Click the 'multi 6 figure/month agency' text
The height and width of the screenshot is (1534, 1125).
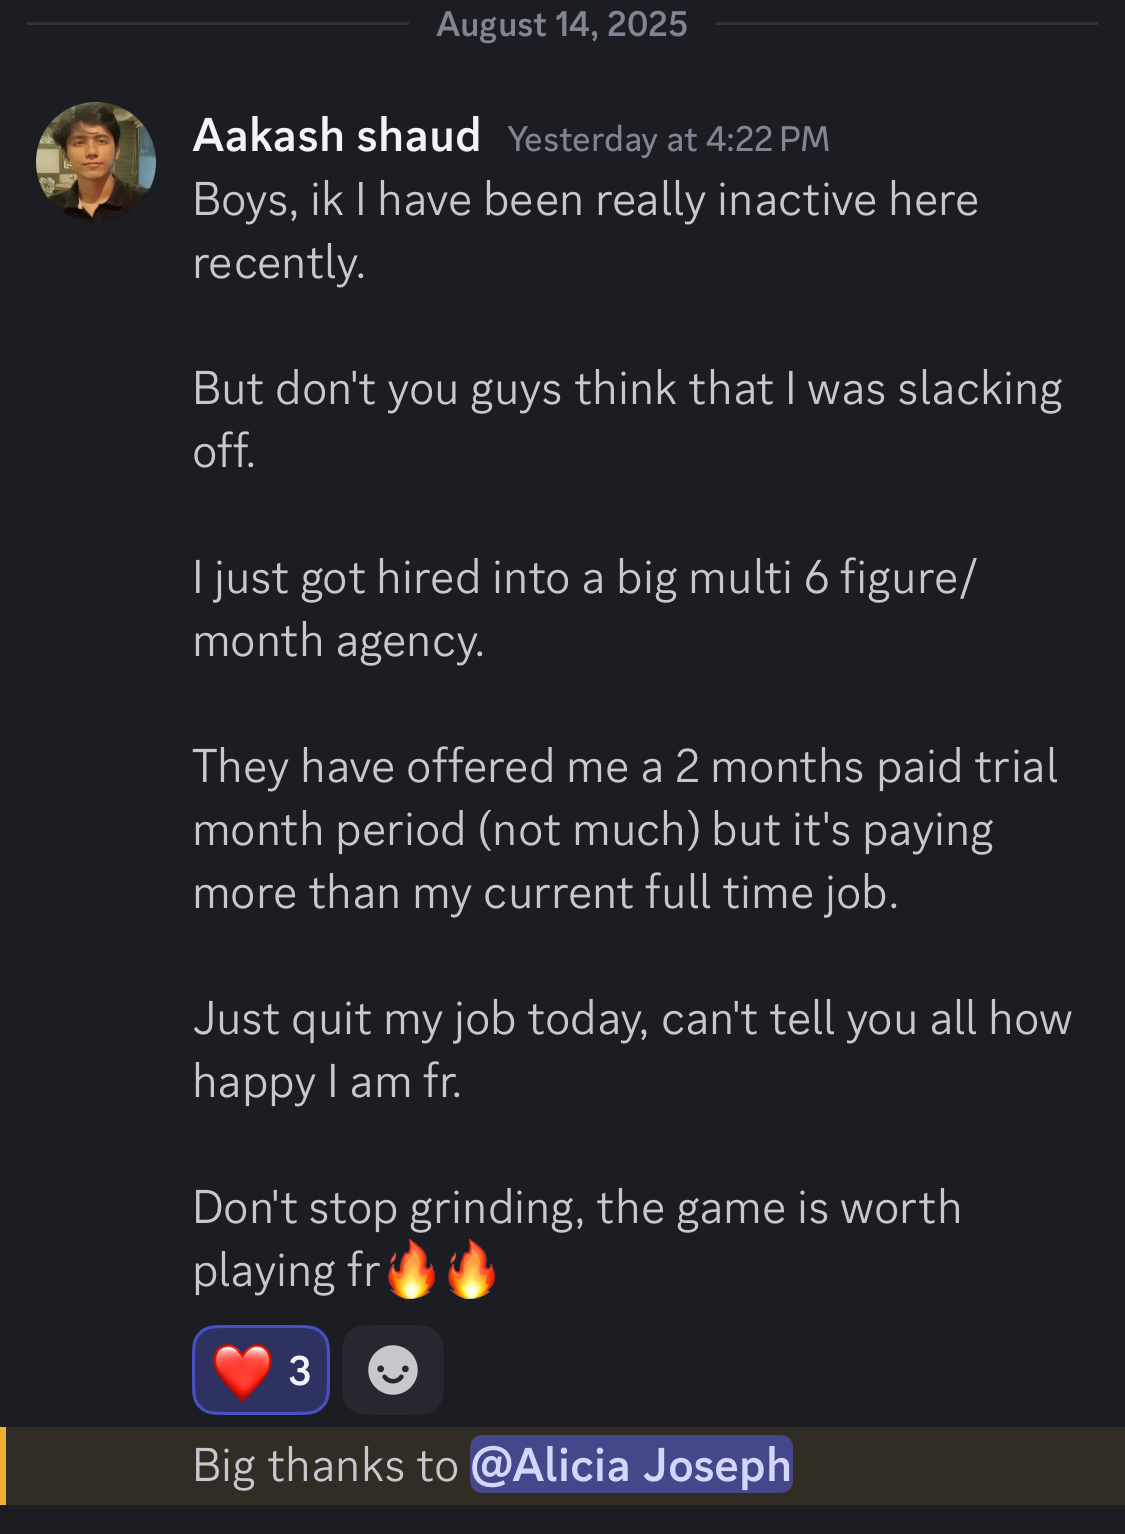coord(584,609)
